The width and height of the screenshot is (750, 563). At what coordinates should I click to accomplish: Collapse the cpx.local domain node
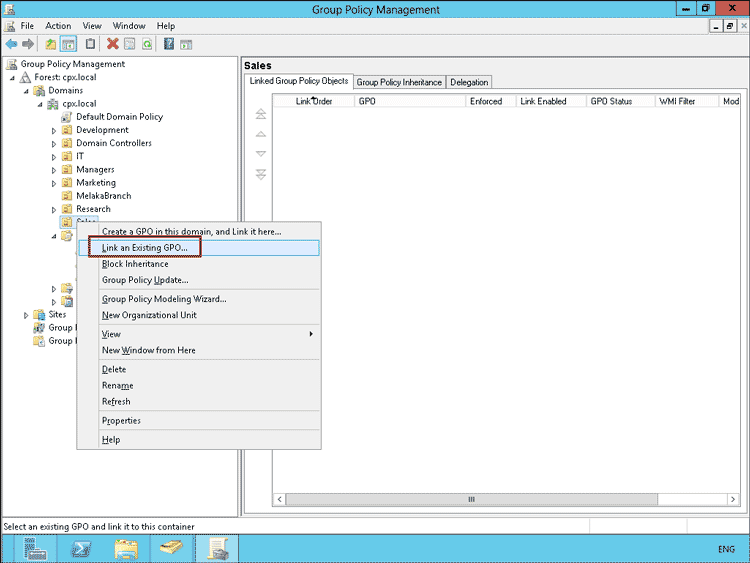coord(40,104)
